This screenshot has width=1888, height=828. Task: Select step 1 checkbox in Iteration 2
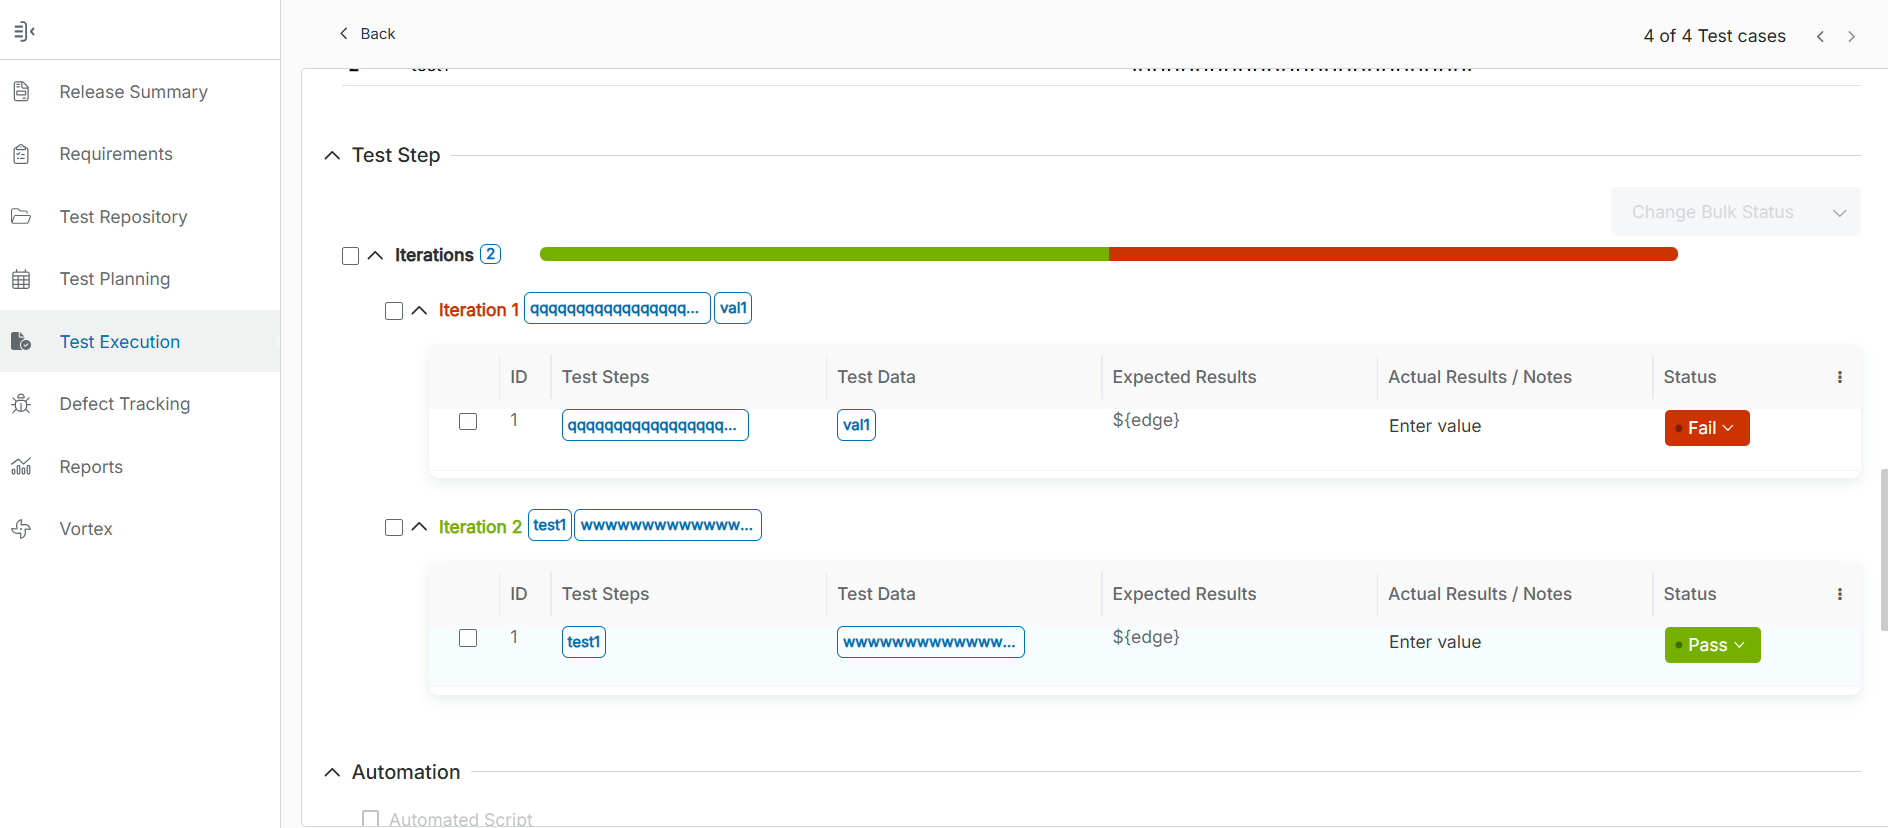[468, 638]
